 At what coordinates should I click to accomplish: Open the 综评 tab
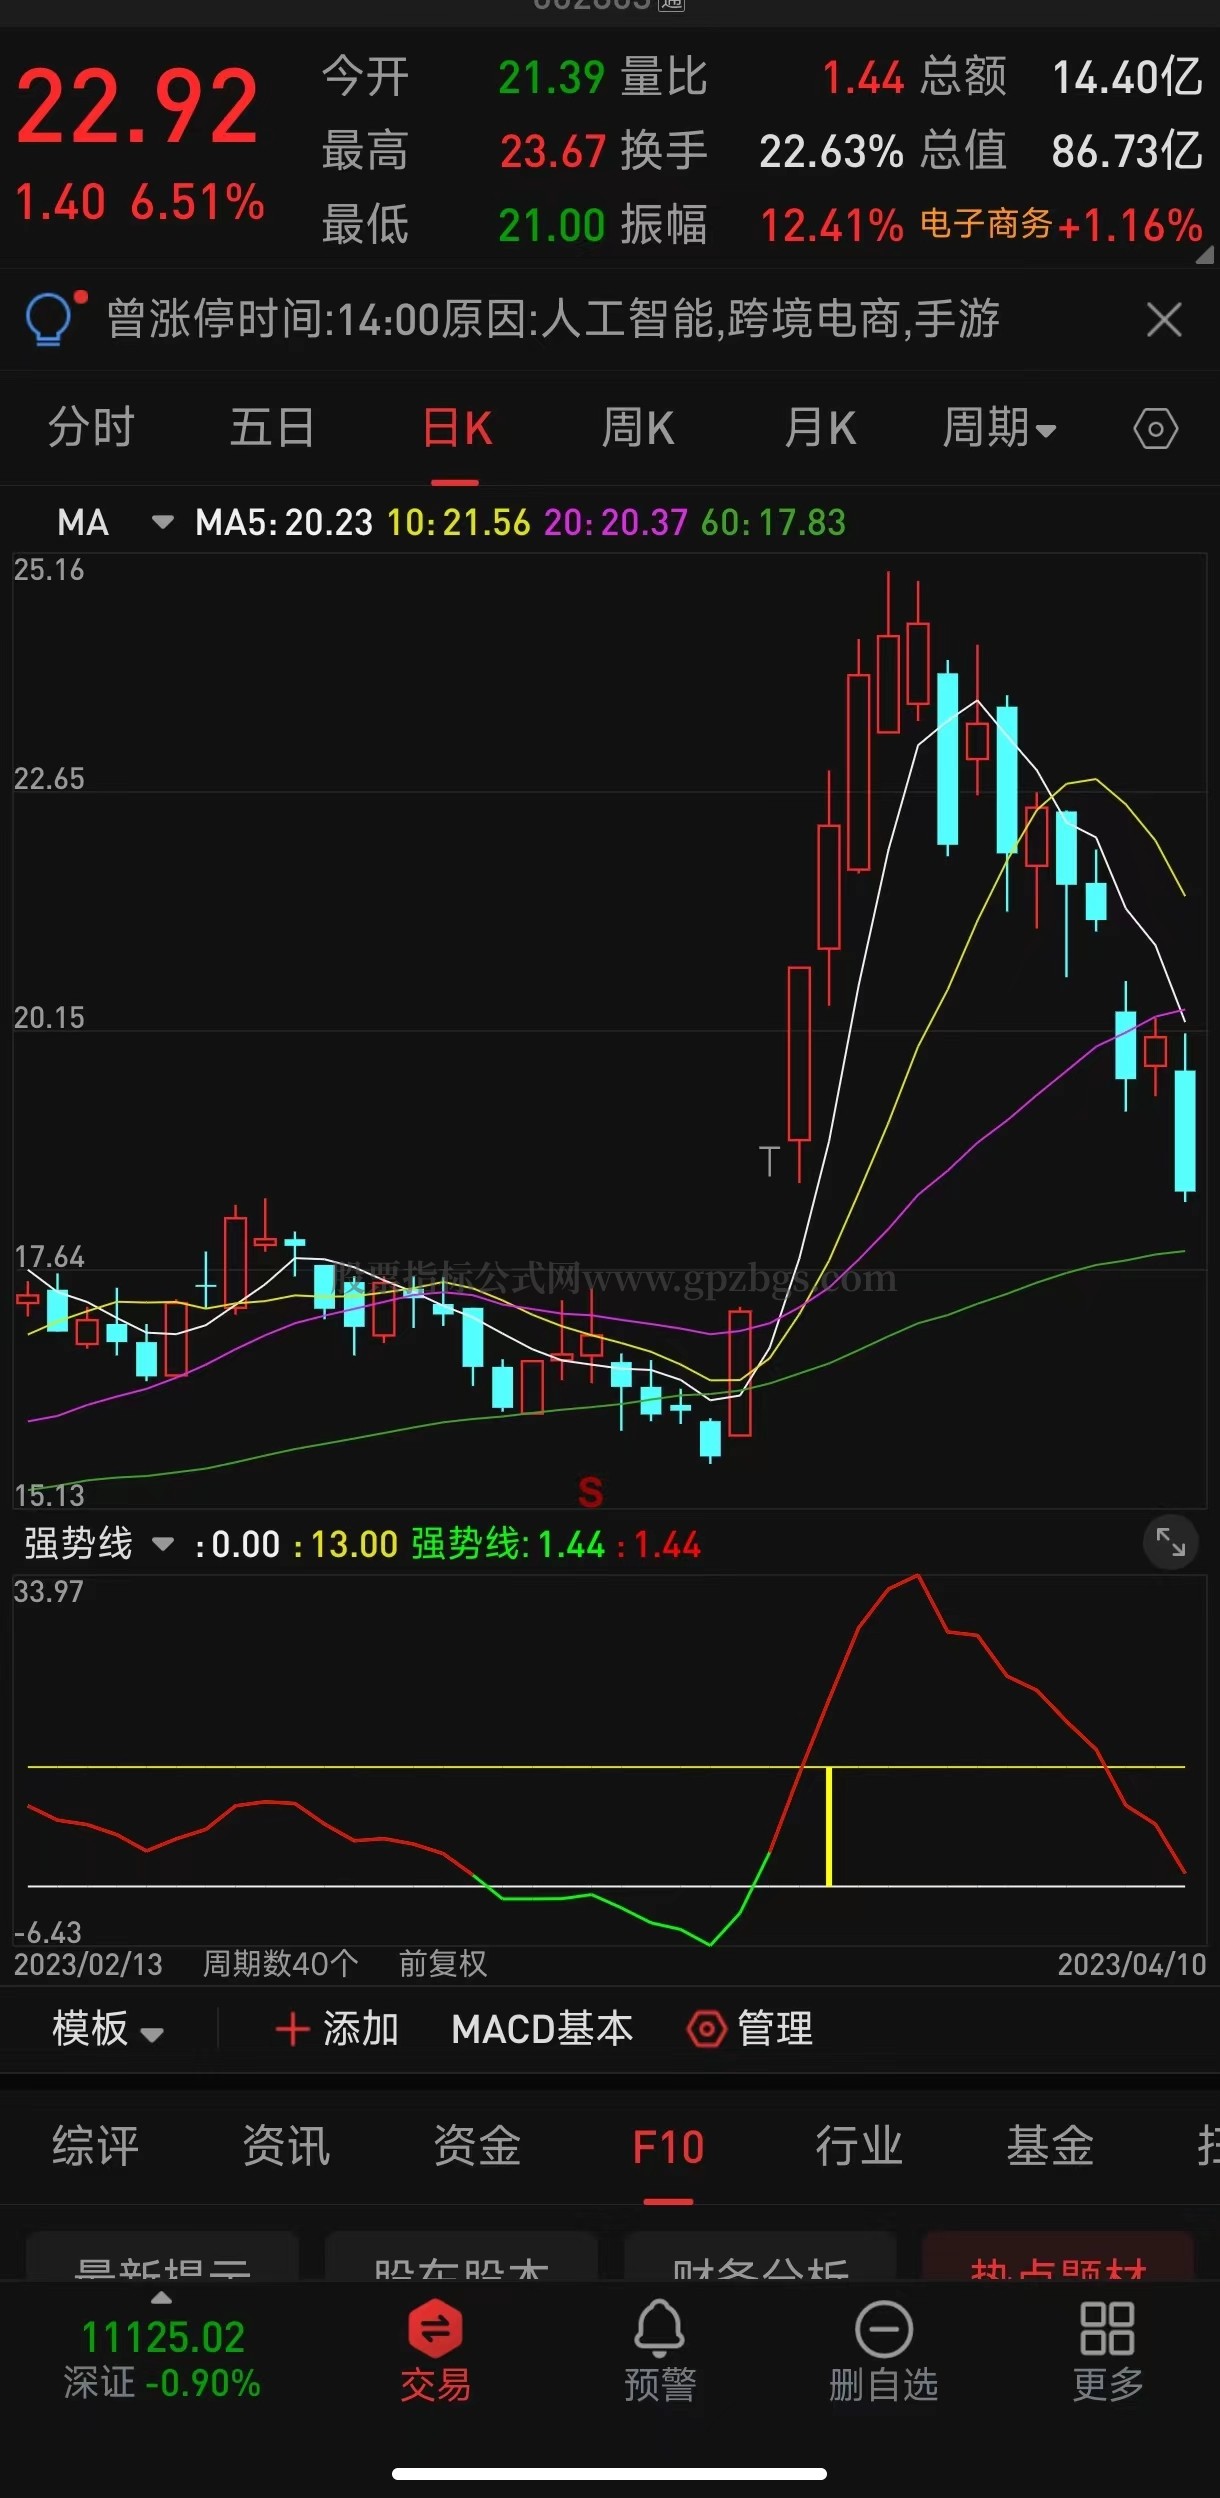tap(95, 2147)
